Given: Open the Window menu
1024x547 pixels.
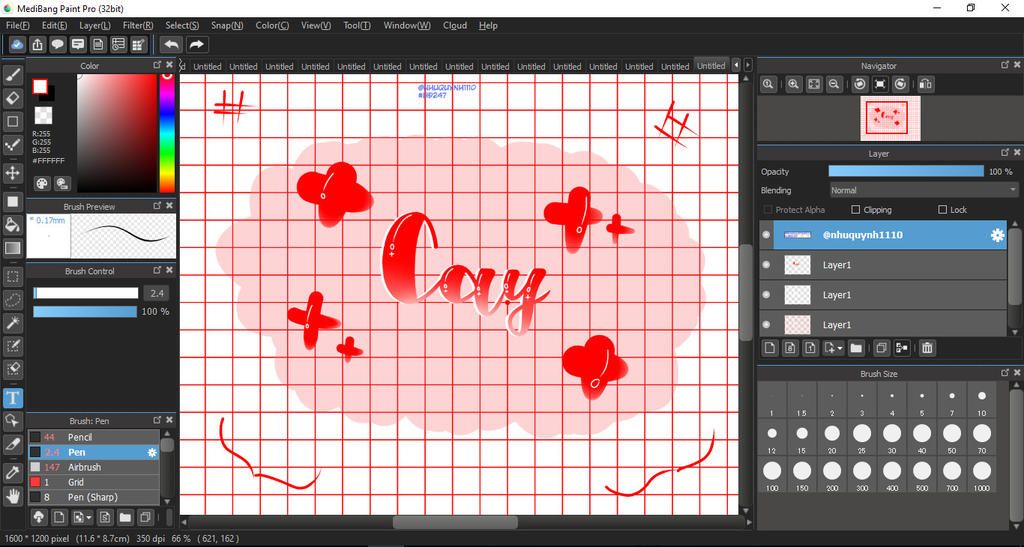Looking at the screenshot, I should [x=406, y=25].
